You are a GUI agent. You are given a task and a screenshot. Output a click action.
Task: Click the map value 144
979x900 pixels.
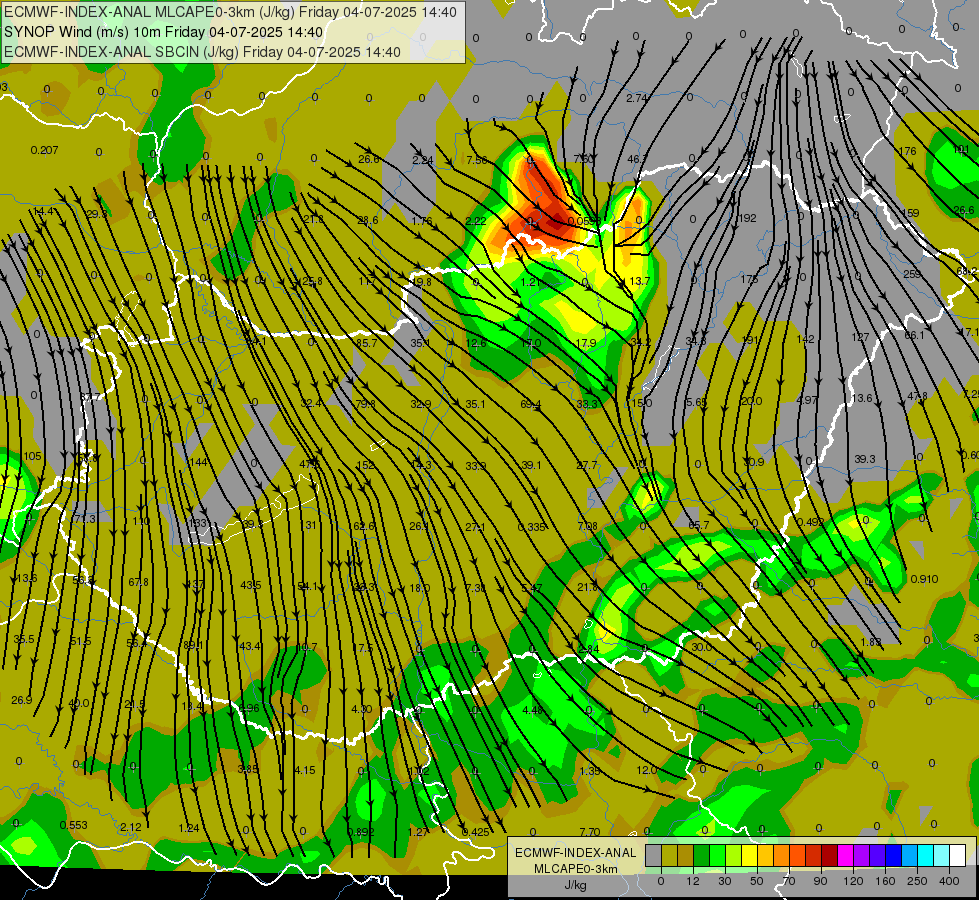pos(199,462)
